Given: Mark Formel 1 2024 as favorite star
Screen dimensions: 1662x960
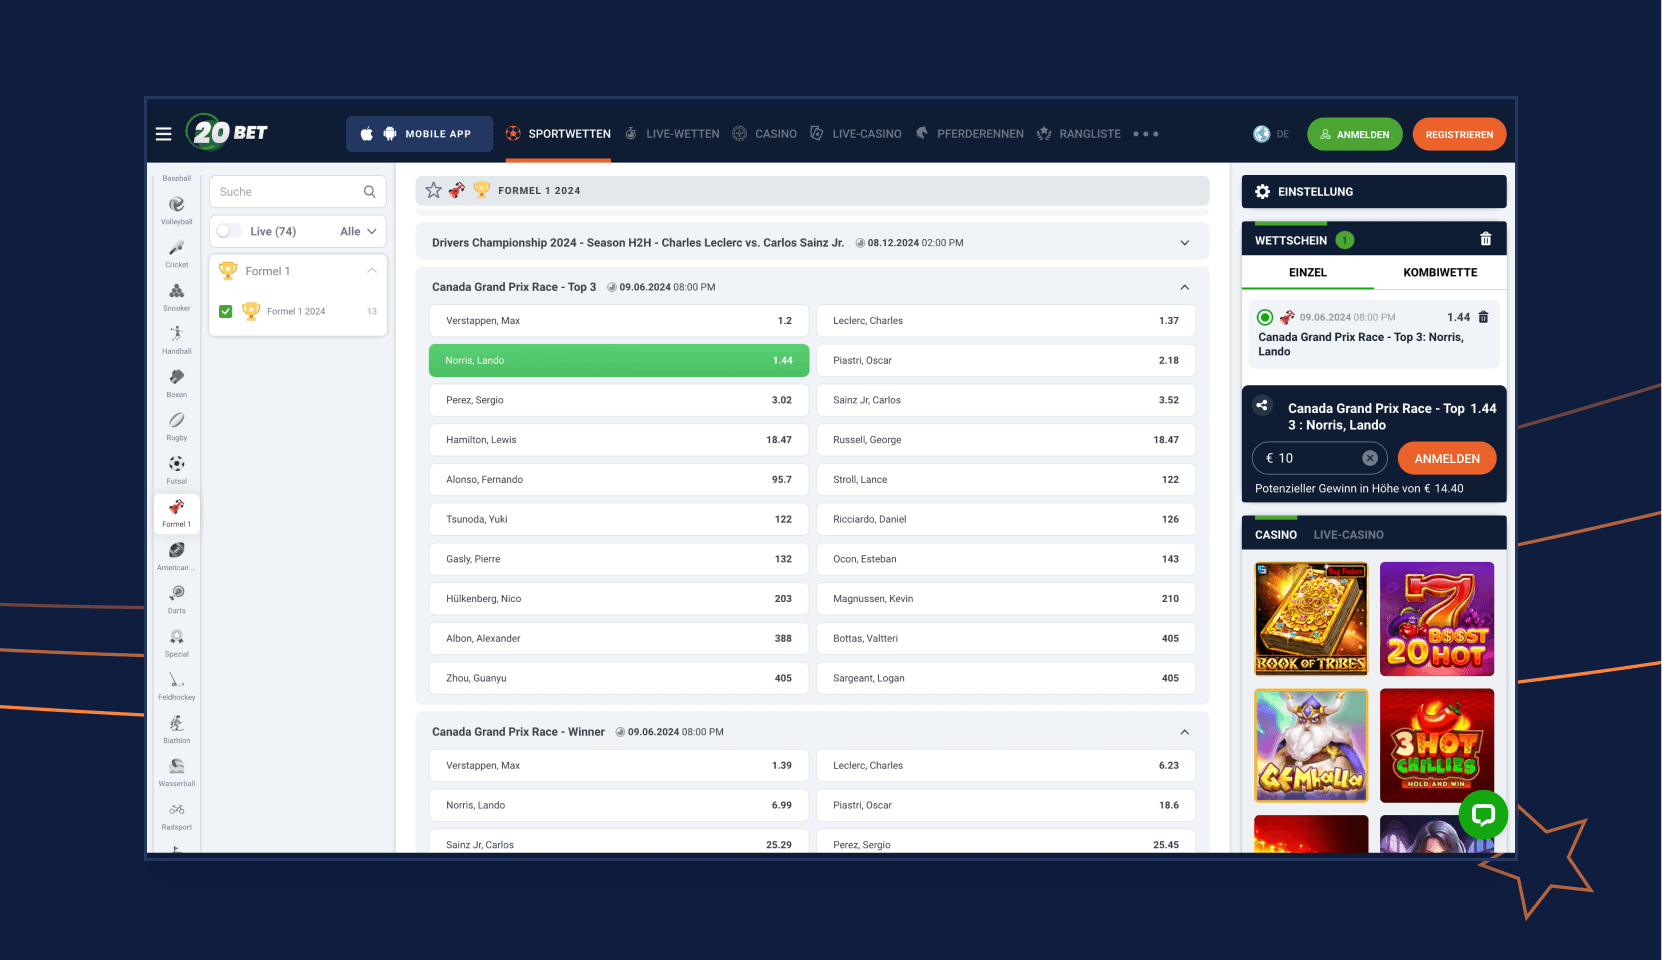Looking at the screenshot, I should pos(434,190).
